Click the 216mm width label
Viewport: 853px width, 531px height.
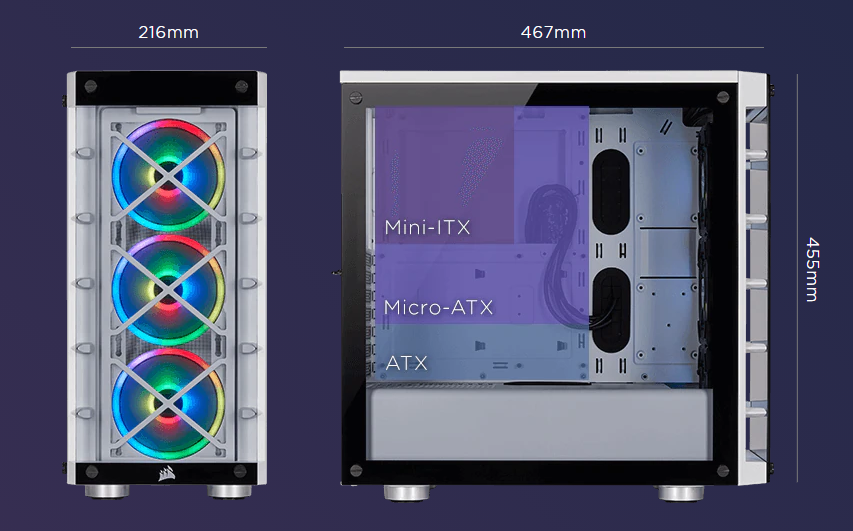(x=169, y=32)
